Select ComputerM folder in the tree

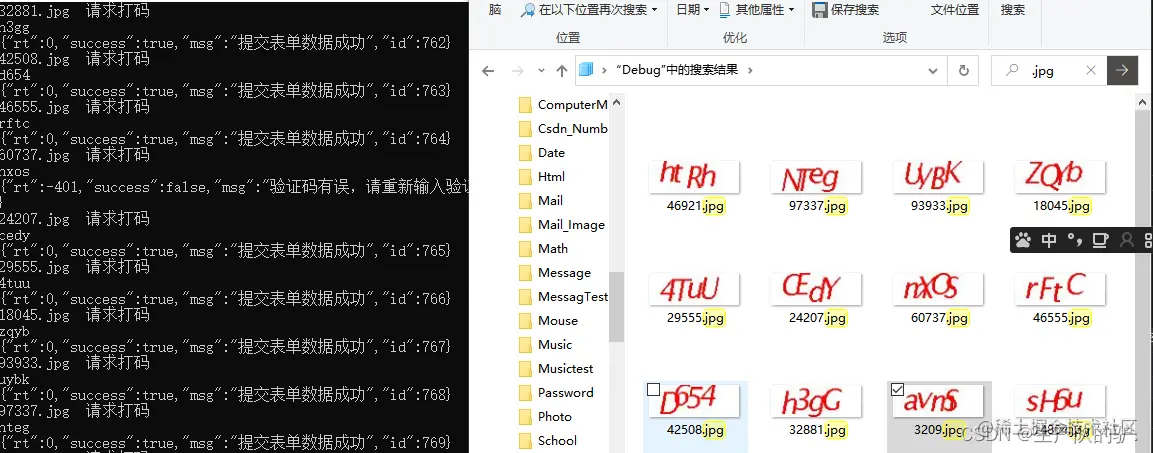click(563, 104)
